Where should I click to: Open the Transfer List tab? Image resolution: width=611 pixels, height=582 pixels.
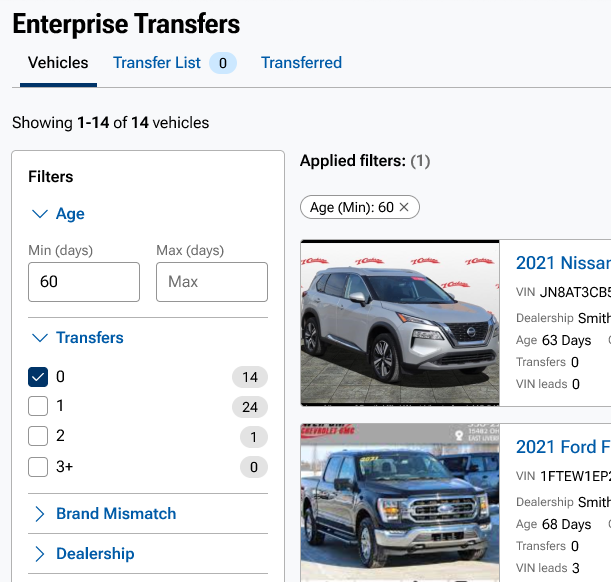point(157,63)
